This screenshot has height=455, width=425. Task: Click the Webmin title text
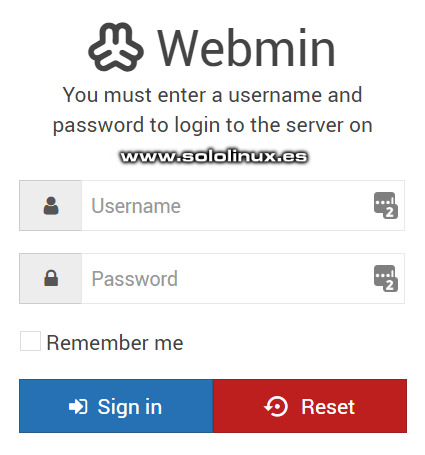[246, 48]
